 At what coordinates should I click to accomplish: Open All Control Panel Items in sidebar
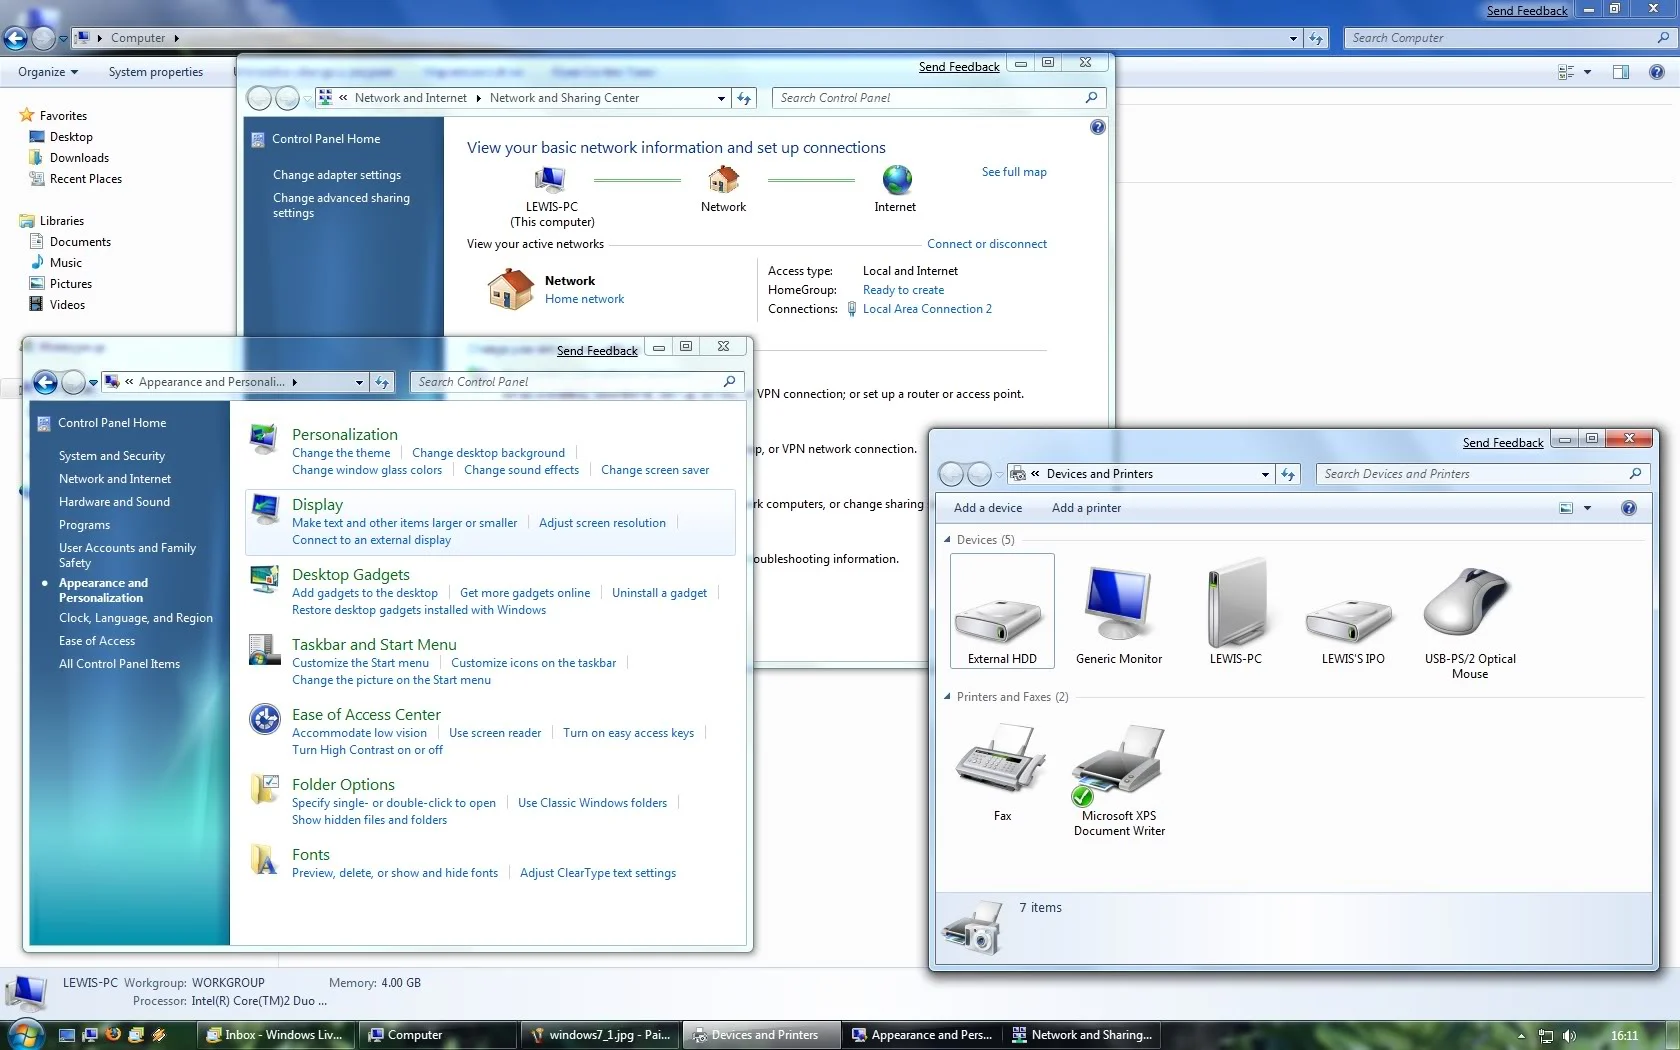119,664
